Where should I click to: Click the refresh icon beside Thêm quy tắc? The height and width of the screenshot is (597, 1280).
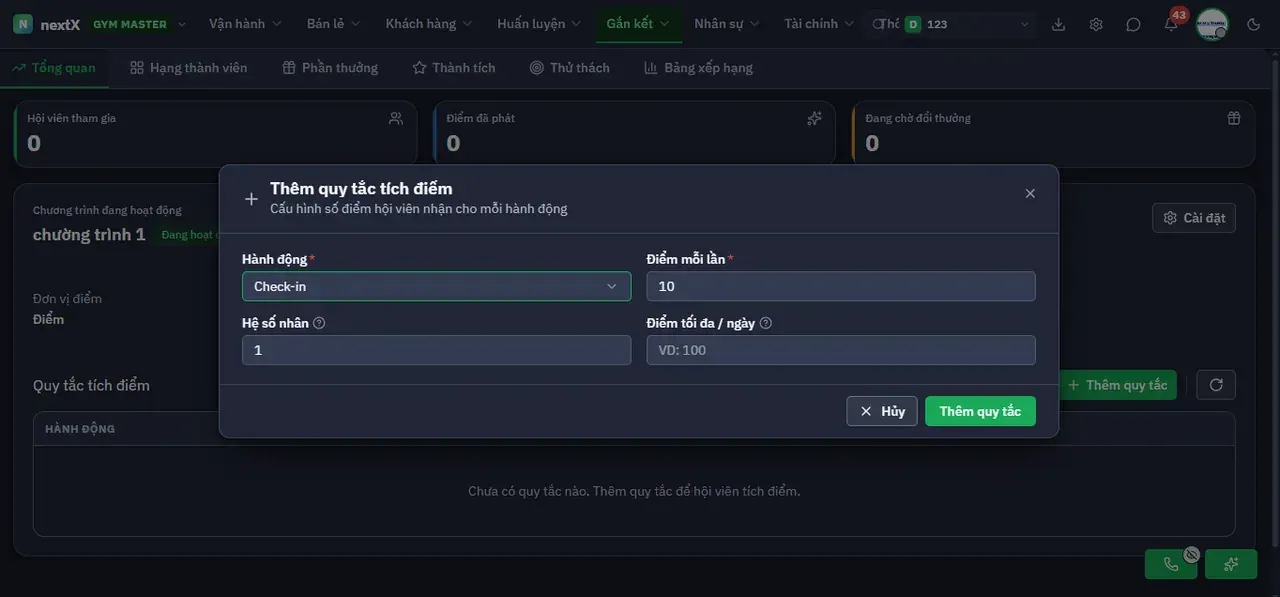(x=1216, y=385)
